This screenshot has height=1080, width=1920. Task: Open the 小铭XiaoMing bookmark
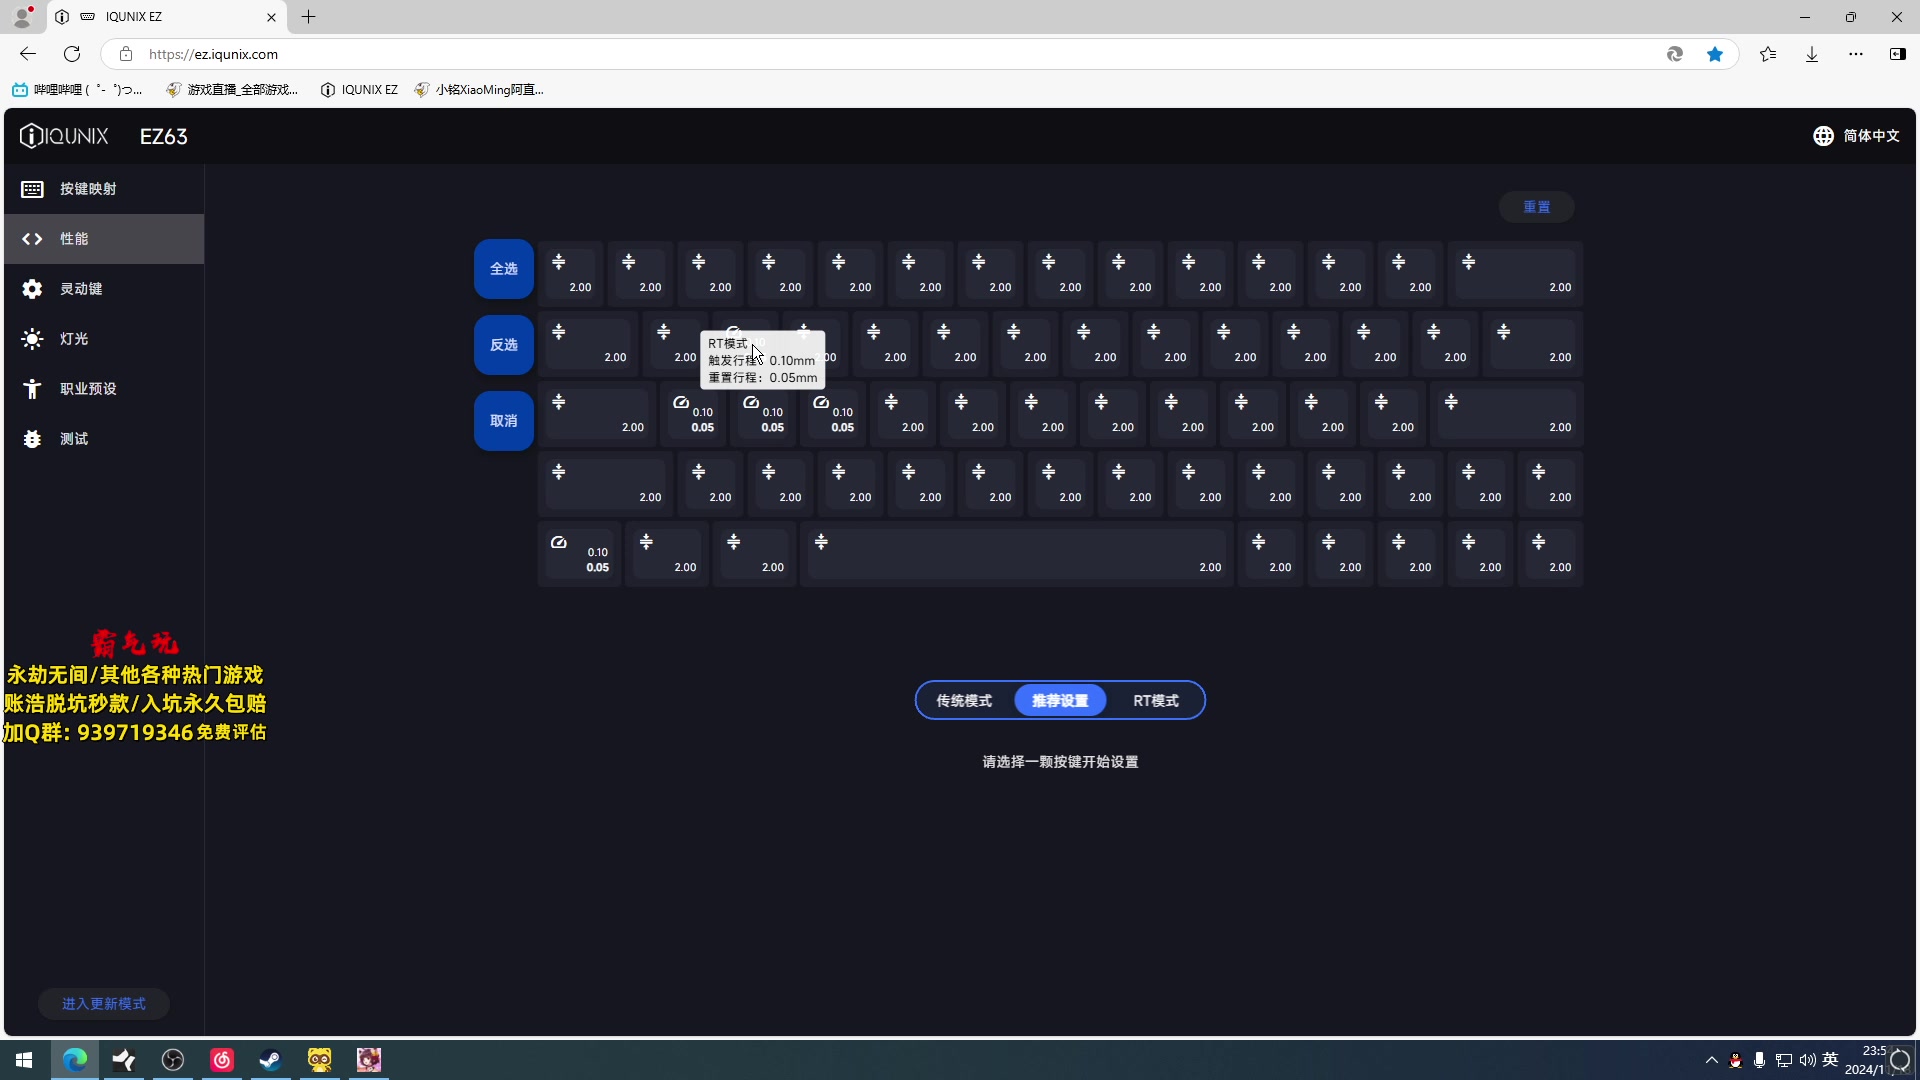coord(479,90)
